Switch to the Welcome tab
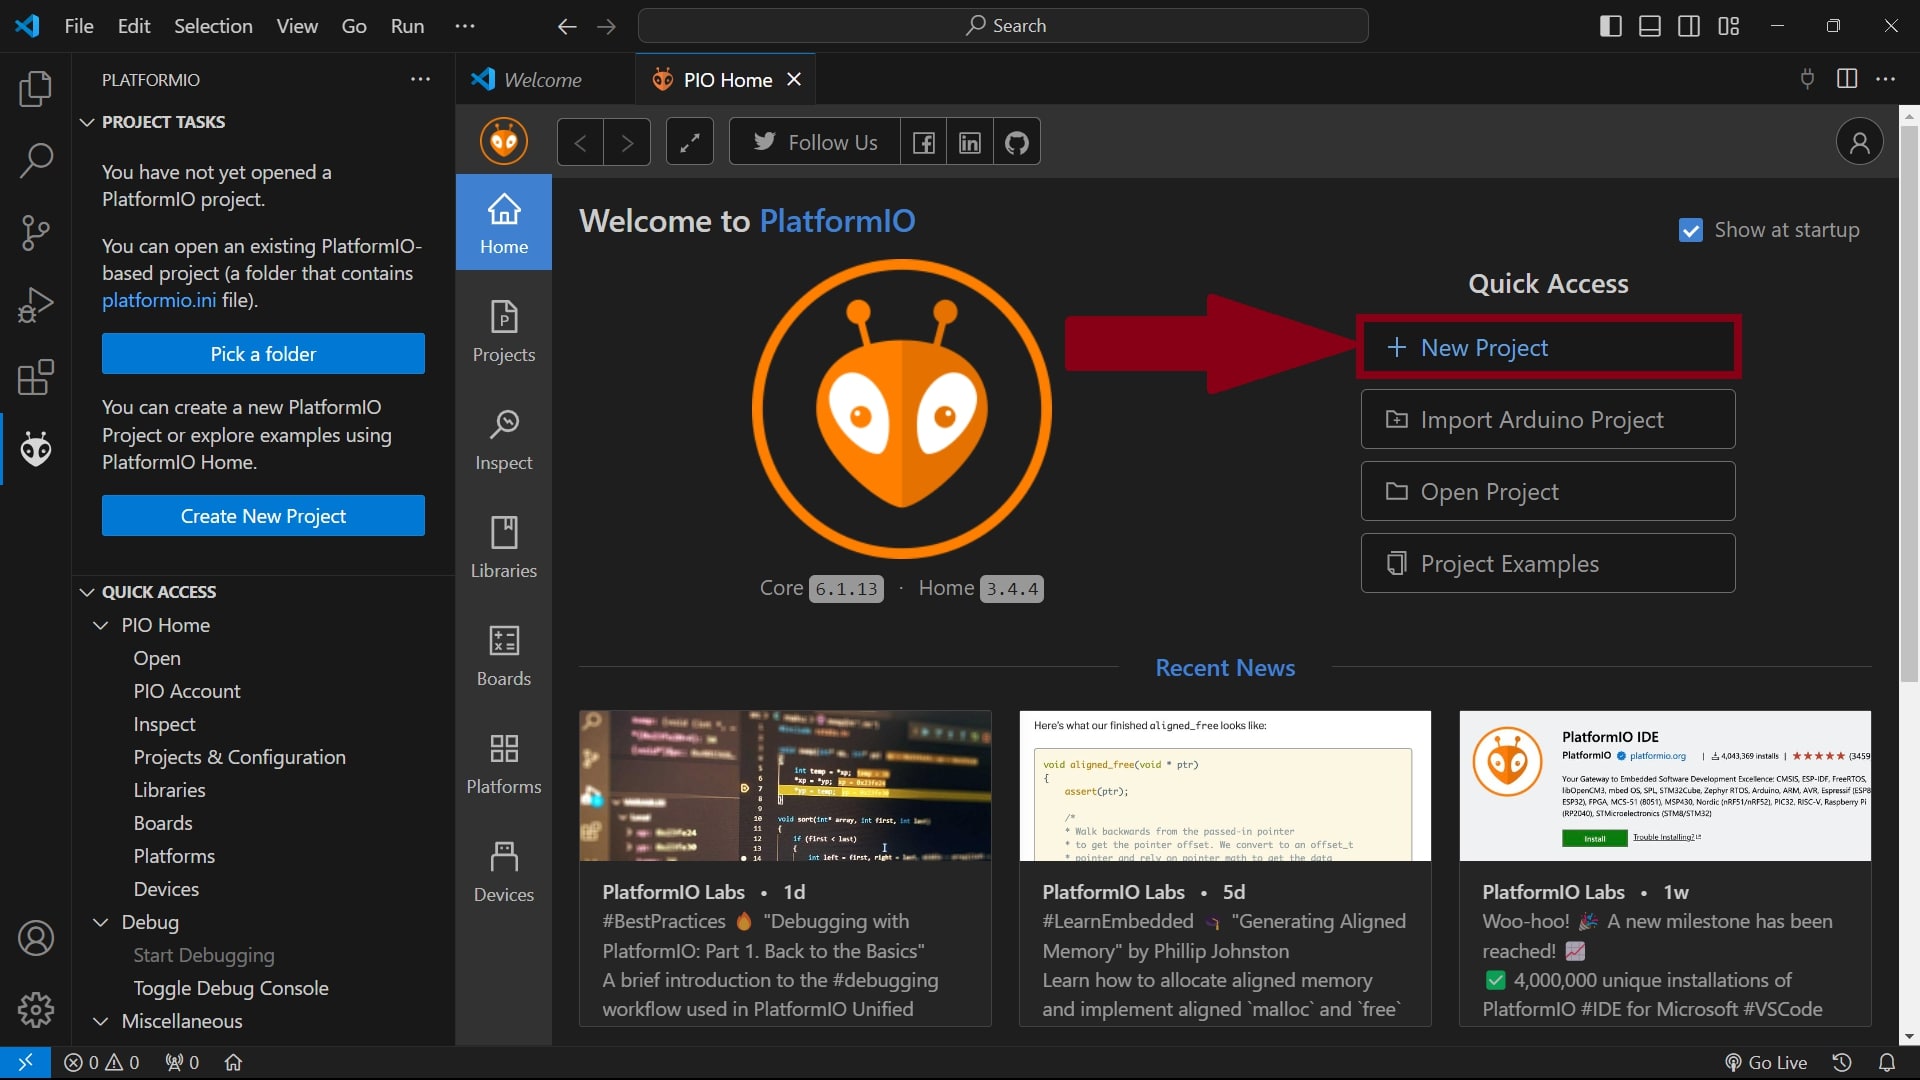This screenshot has width=1920, height=1080. [x=541, y=80]
